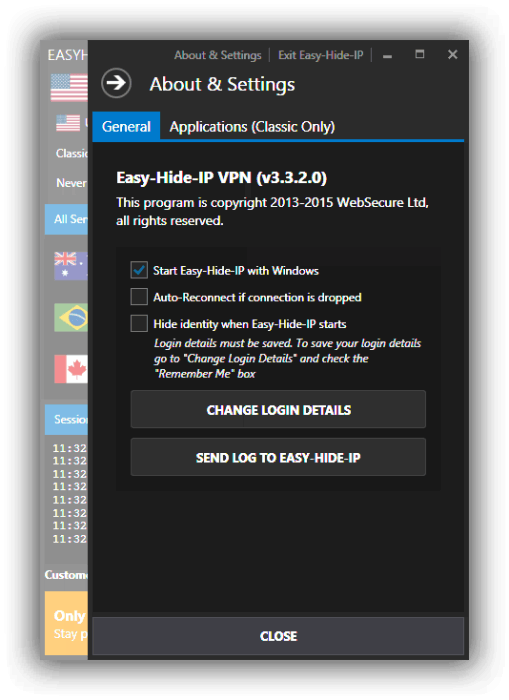The image size is (509, 700).
Task: Tick Hide identity when Easy-Hide-IP starts
Action: click(x=139, y=323)
